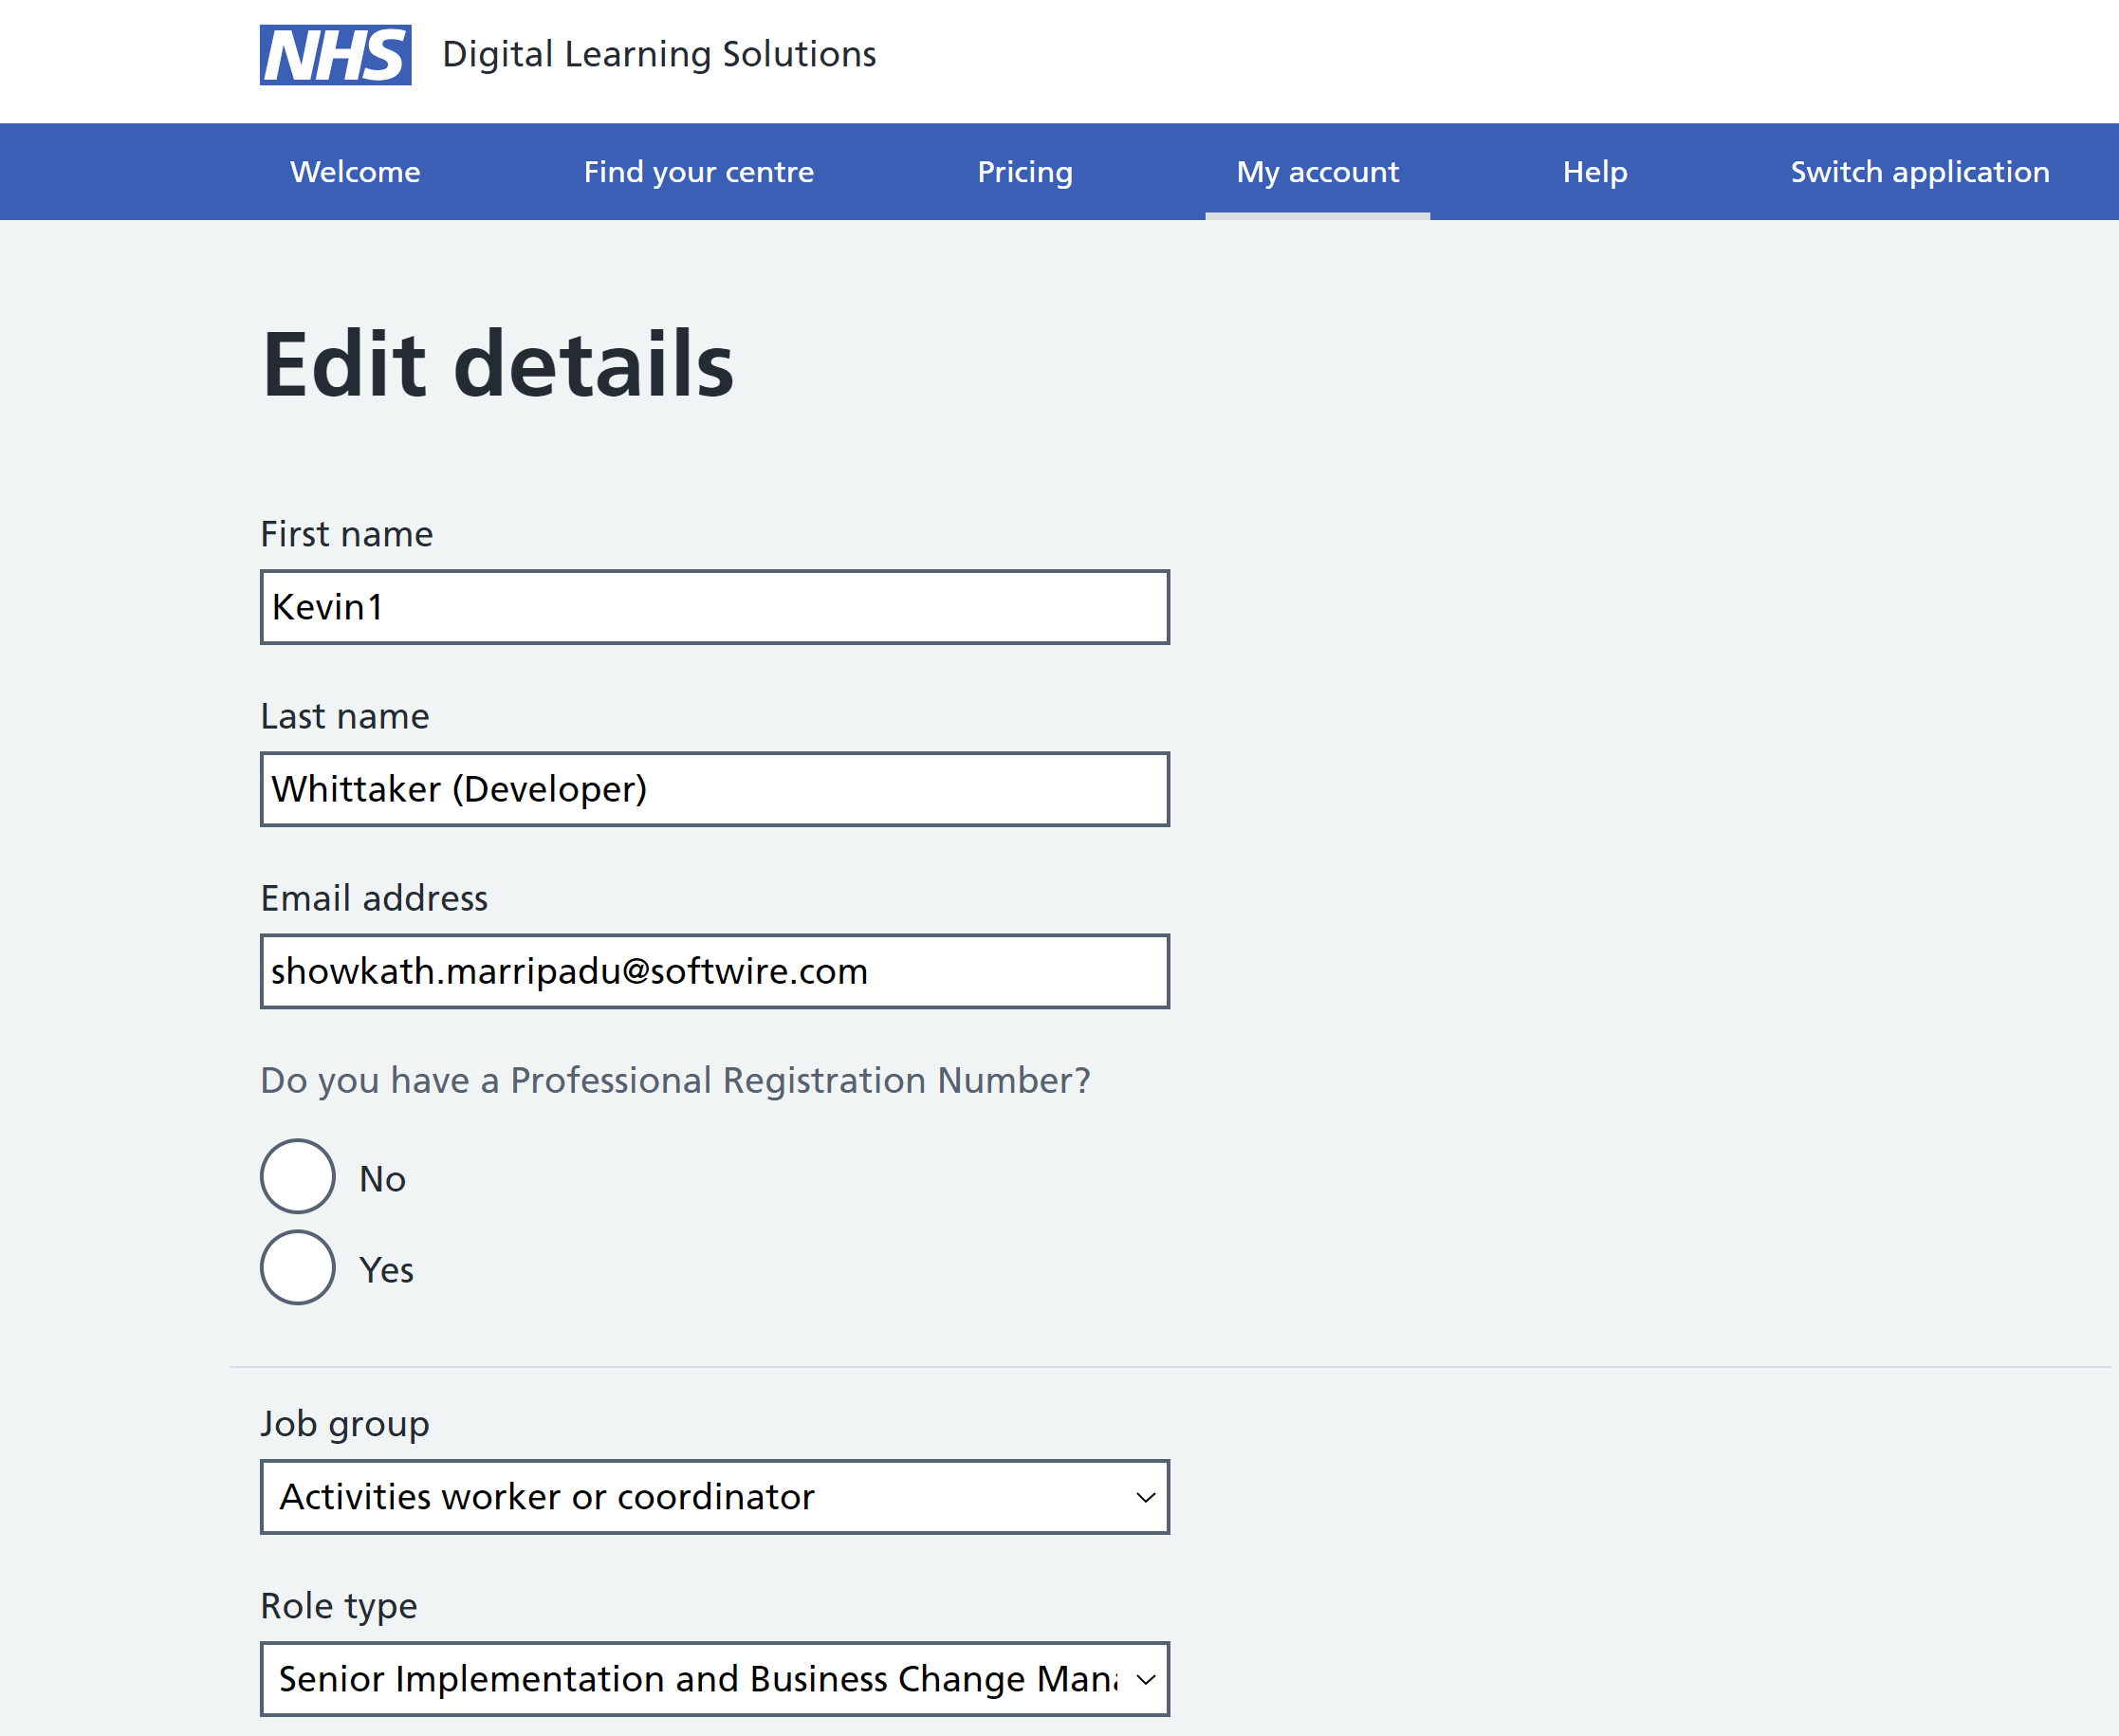Click Switch application in navigation bar
The width and height of the screenshot is (2119, 1736).
pyautogui.click(x=1919, y=172)
